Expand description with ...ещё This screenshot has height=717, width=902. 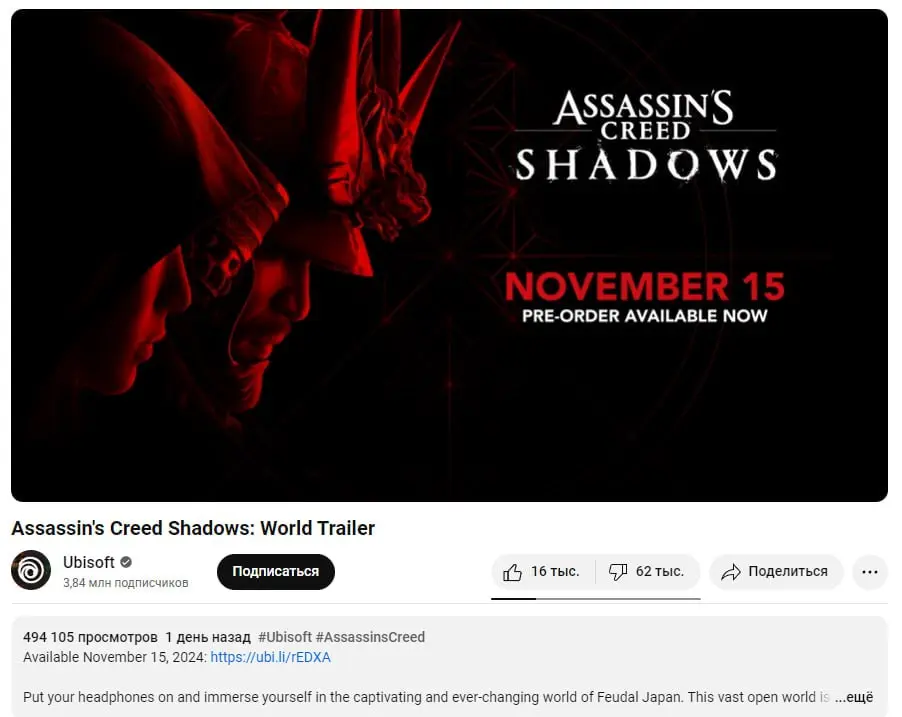(854, 697)
